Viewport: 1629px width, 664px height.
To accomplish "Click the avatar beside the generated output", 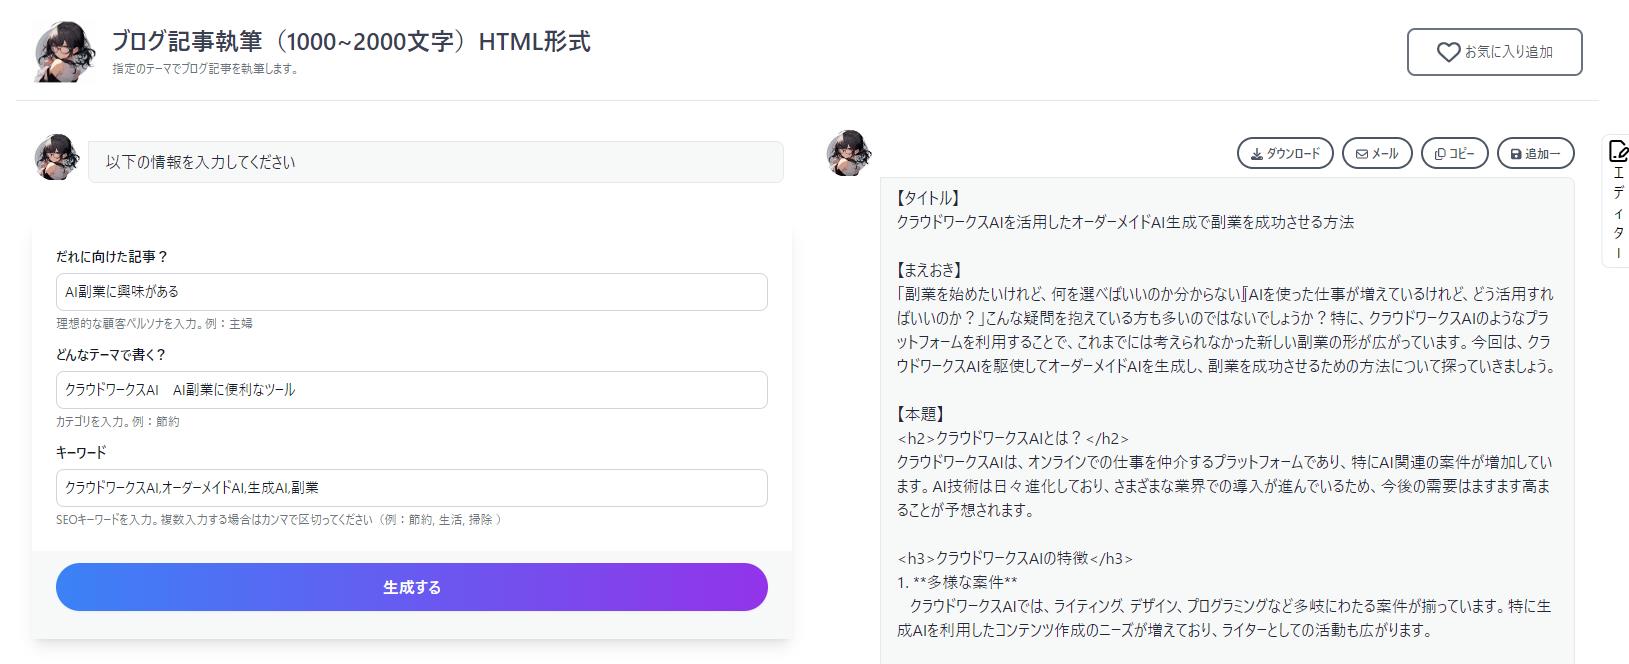I will click(x=849, y=153).
